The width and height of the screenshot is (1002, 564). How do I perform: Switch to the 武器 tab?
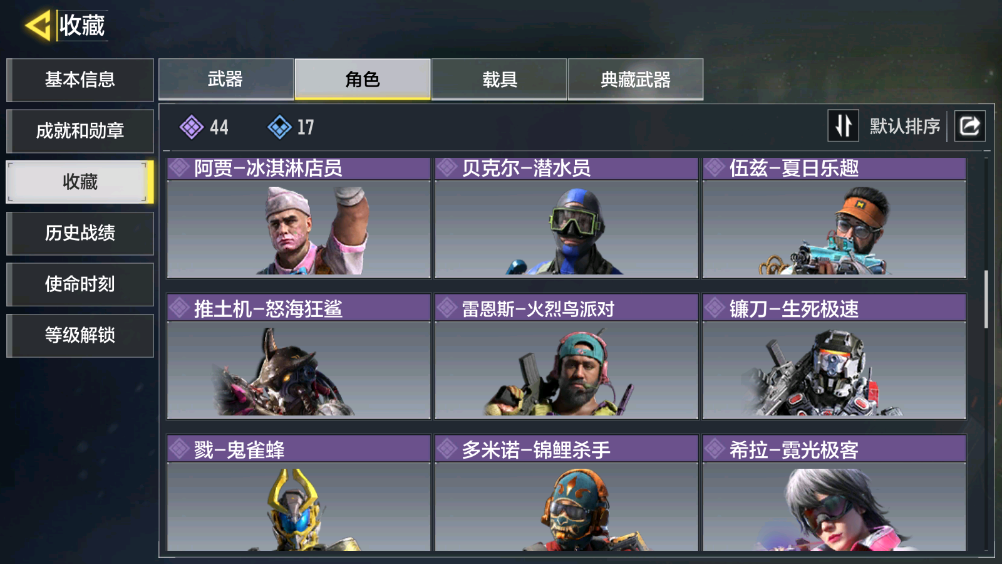(226, 79)
